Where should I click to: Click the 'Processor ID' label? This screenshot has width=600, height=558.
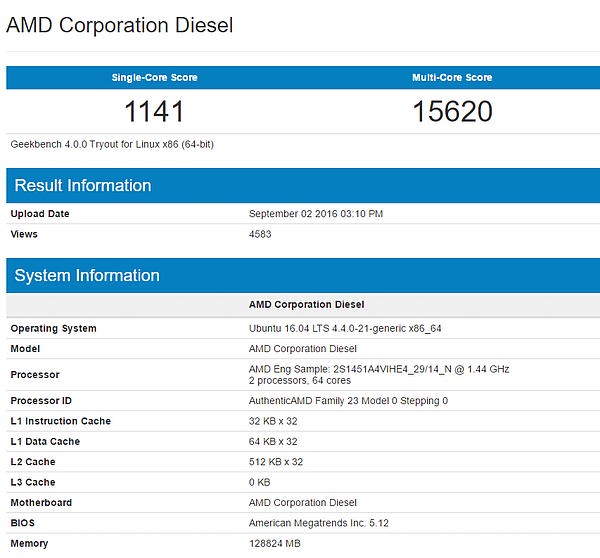pos(41,401)
